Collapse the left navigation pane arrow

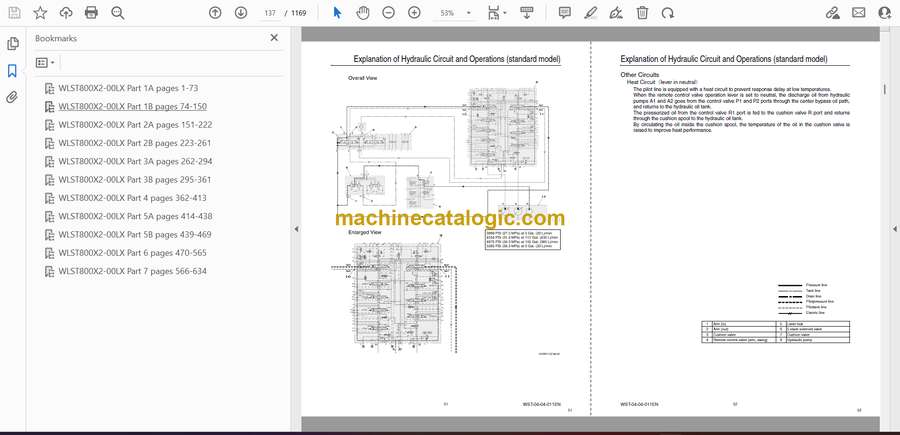tap(296, 229)
